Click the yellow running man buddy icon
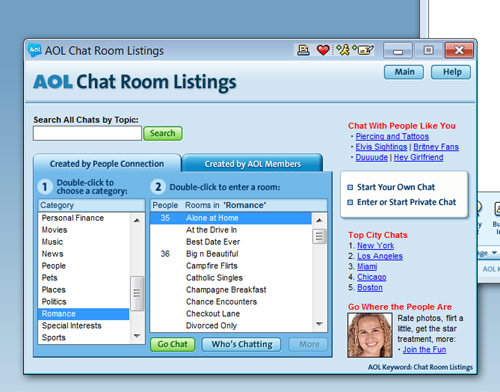 tap(343, 50)
